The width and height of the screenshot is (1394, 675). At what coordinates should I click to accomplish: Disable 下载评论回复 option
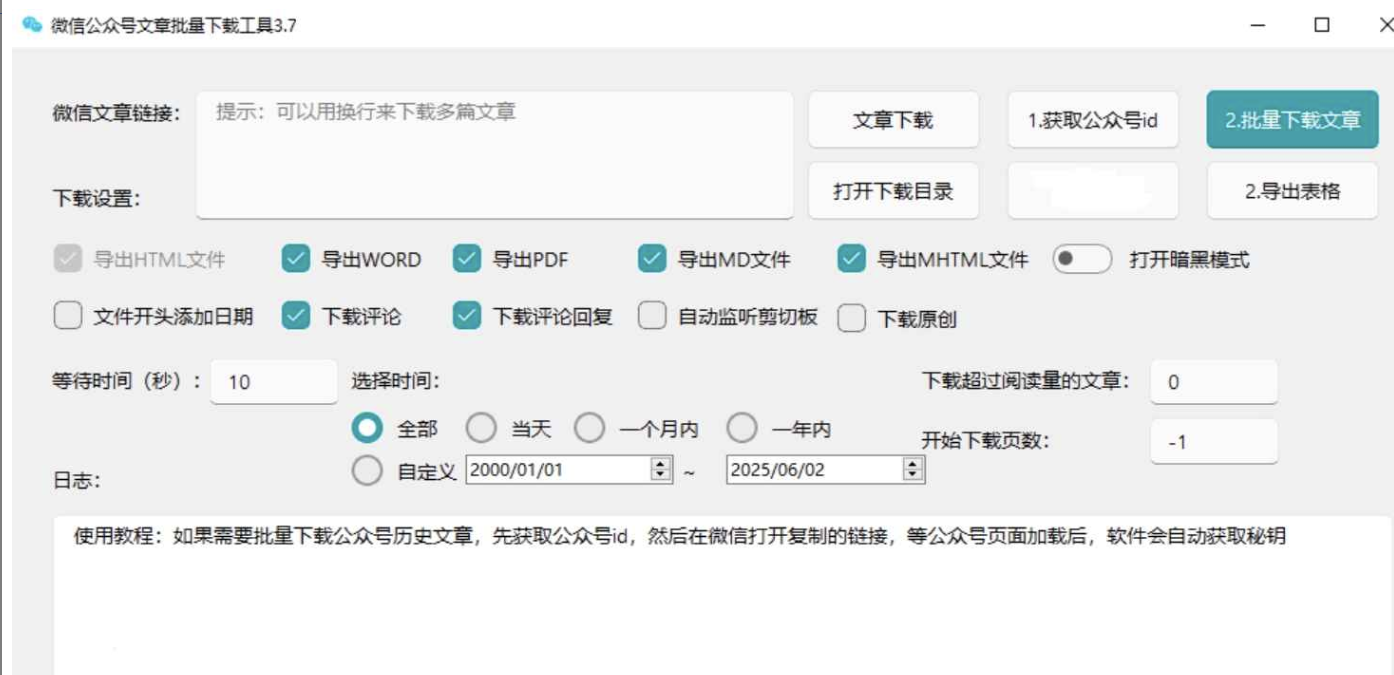[466, 315]
